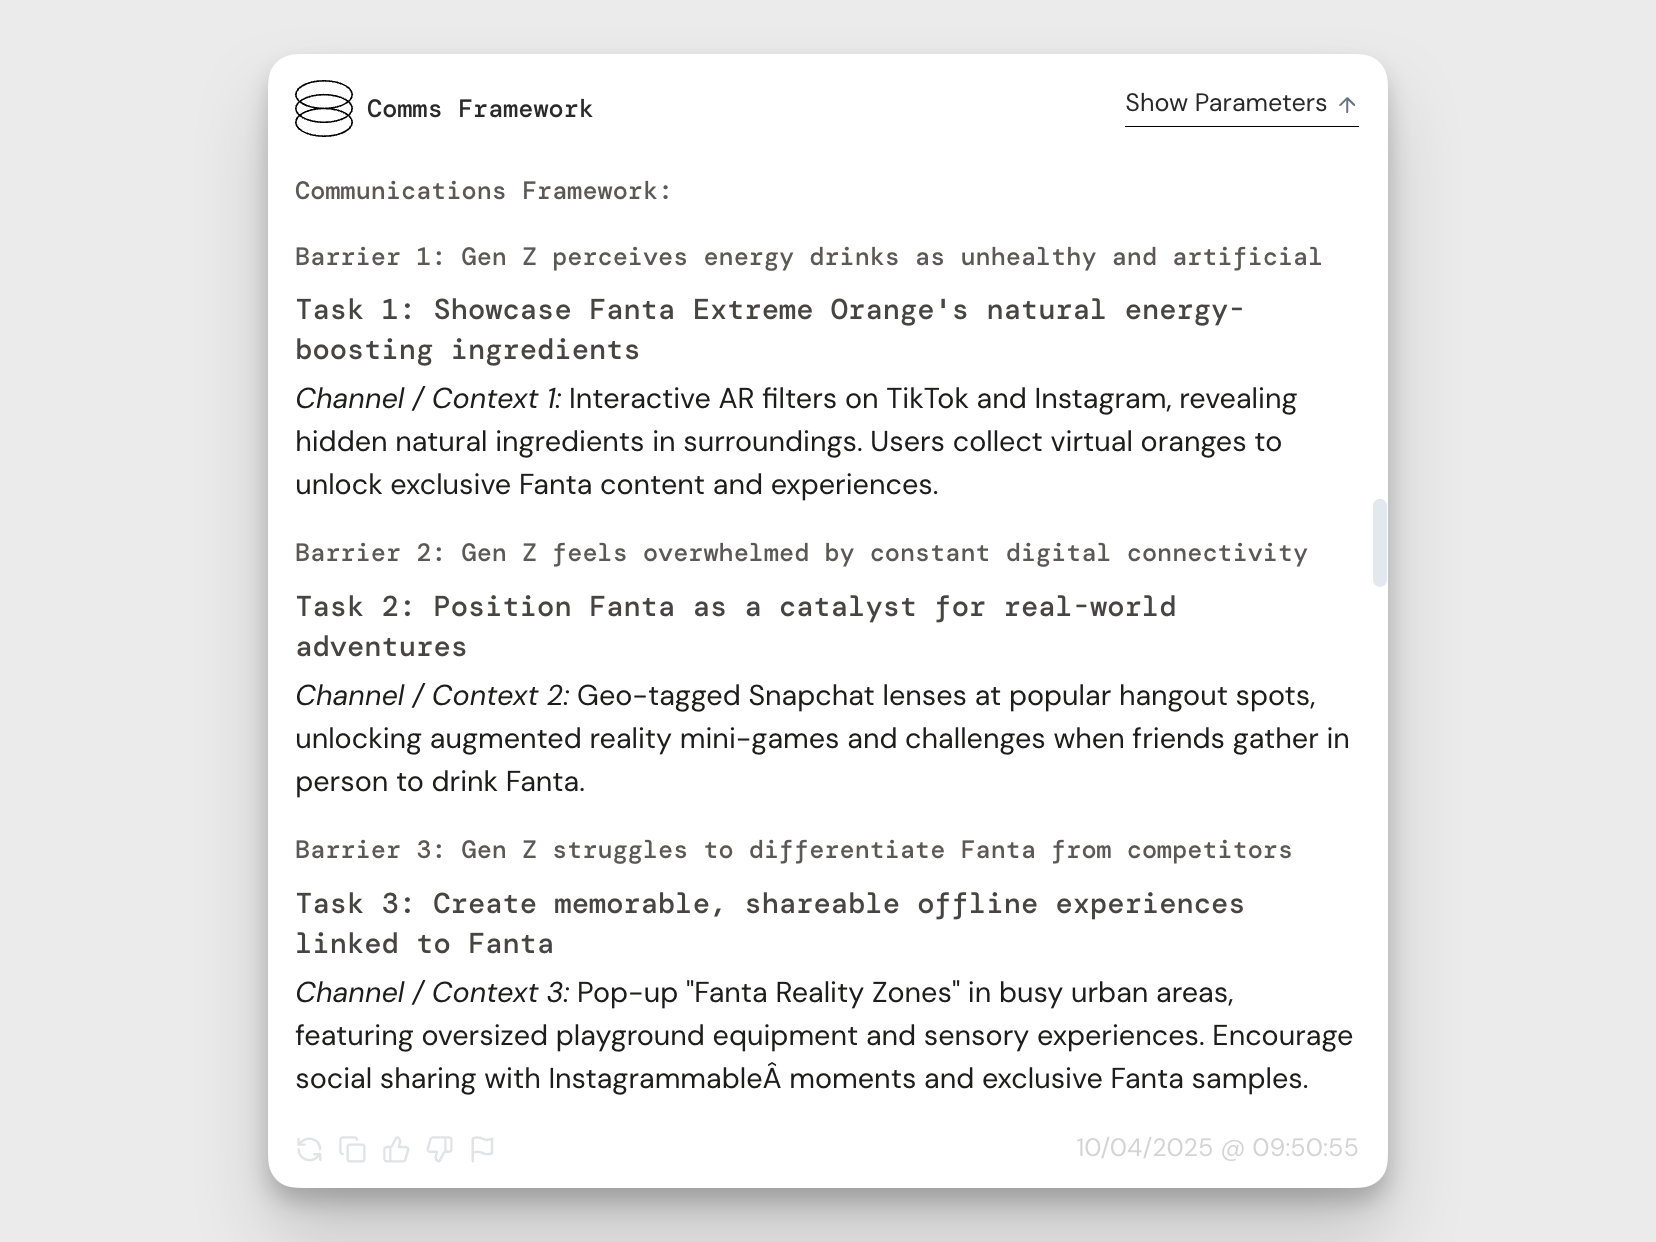Image resolution: width=1656 pixels, height=1242 pixels.
Task: Click the 10/04/2025 timestamp
Action: click(1216, 1148)
